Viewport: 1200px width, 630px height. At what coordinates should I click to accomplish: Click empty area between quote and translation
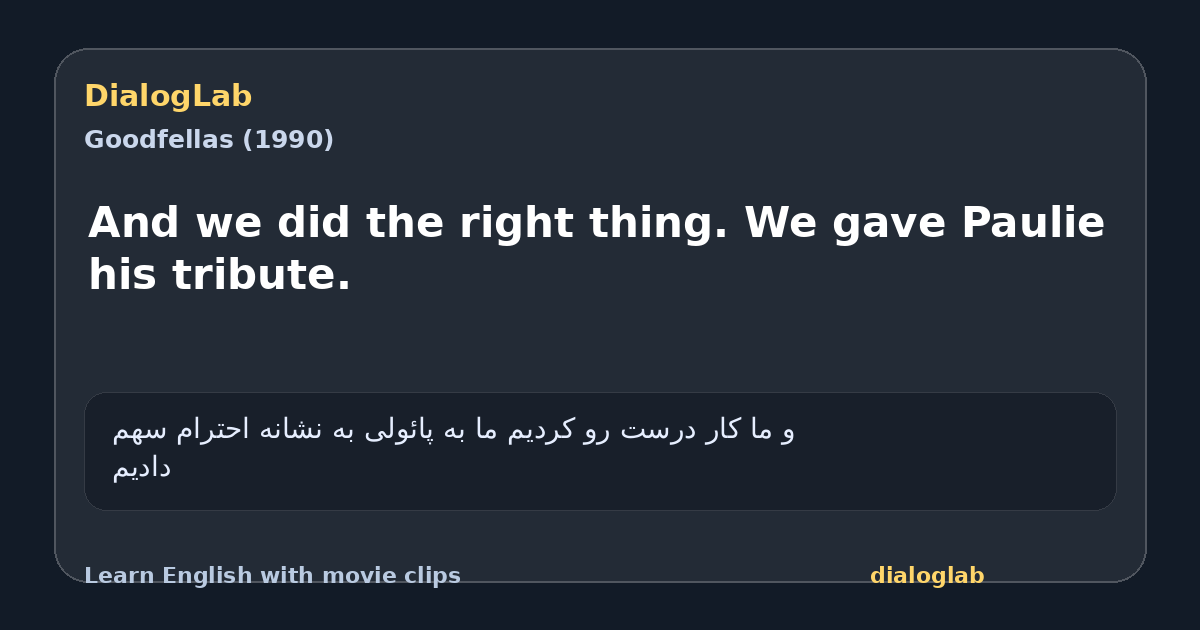600,345
